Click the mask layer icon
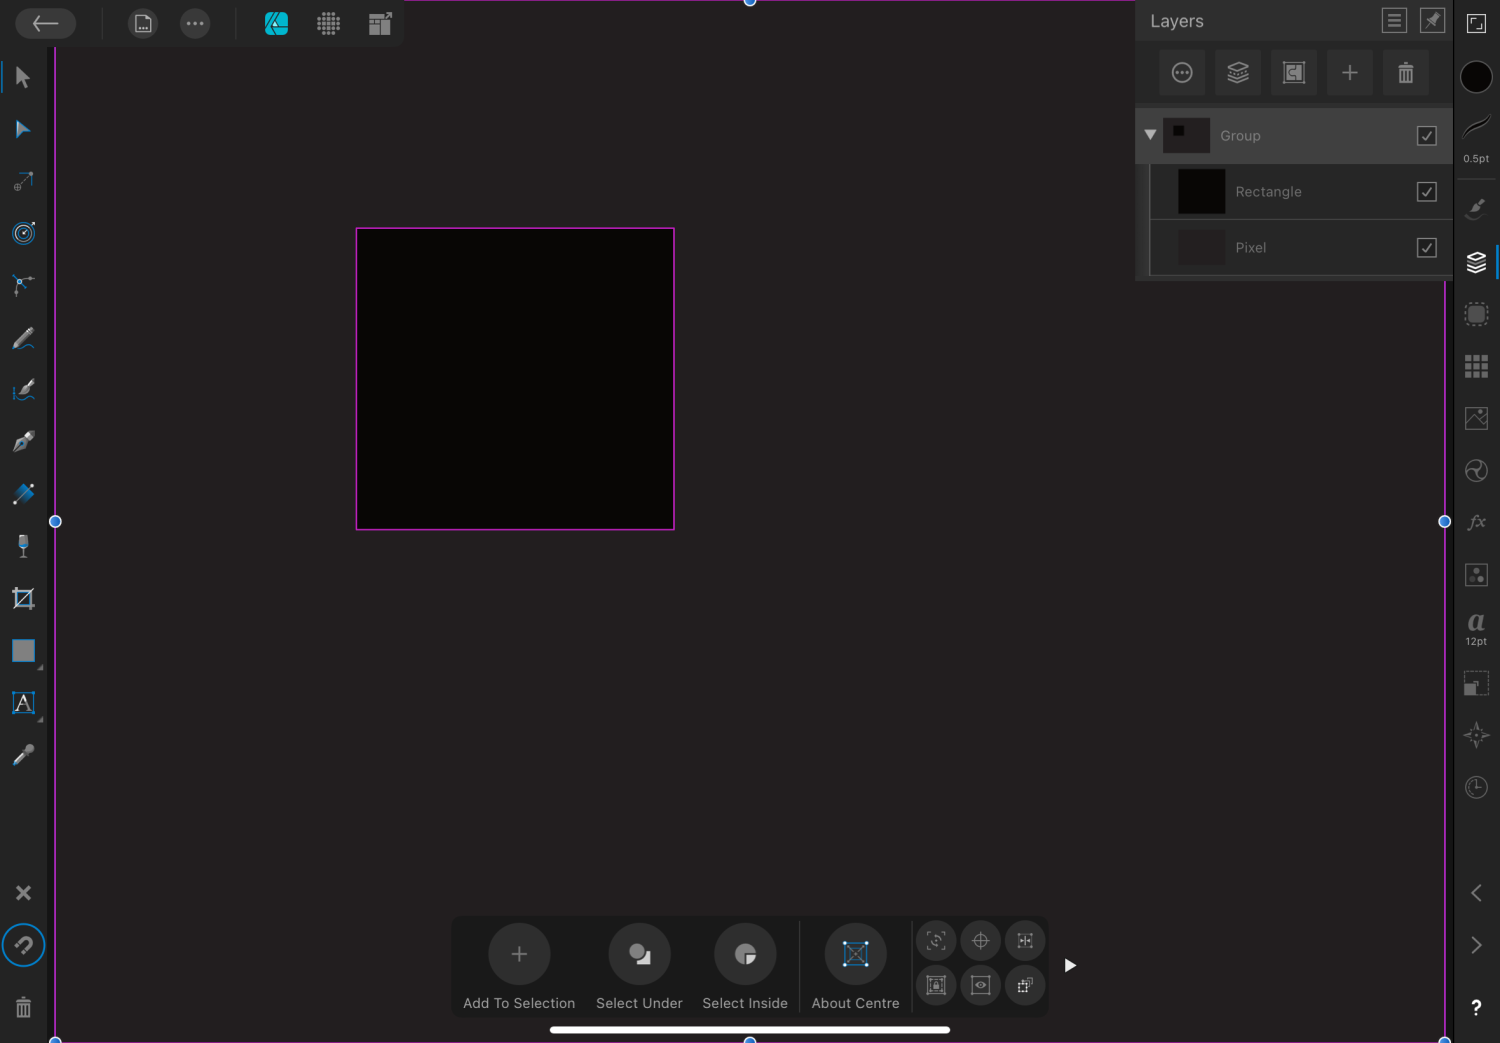The width and height of the screenshot is (1500, 1043). (x=1294, y=72)
